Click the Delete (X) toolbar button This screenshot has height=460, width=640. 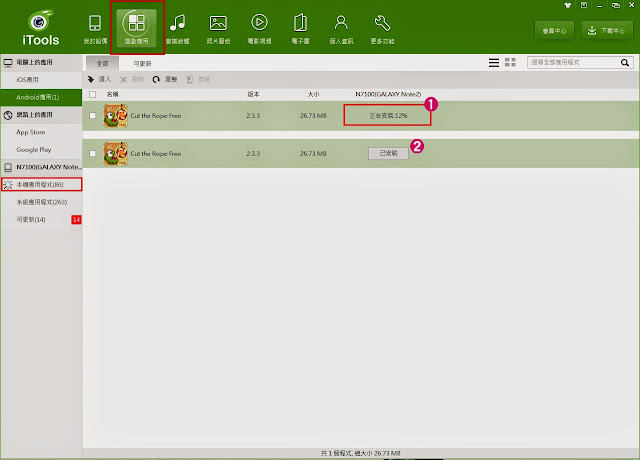(x=132, y=79)
